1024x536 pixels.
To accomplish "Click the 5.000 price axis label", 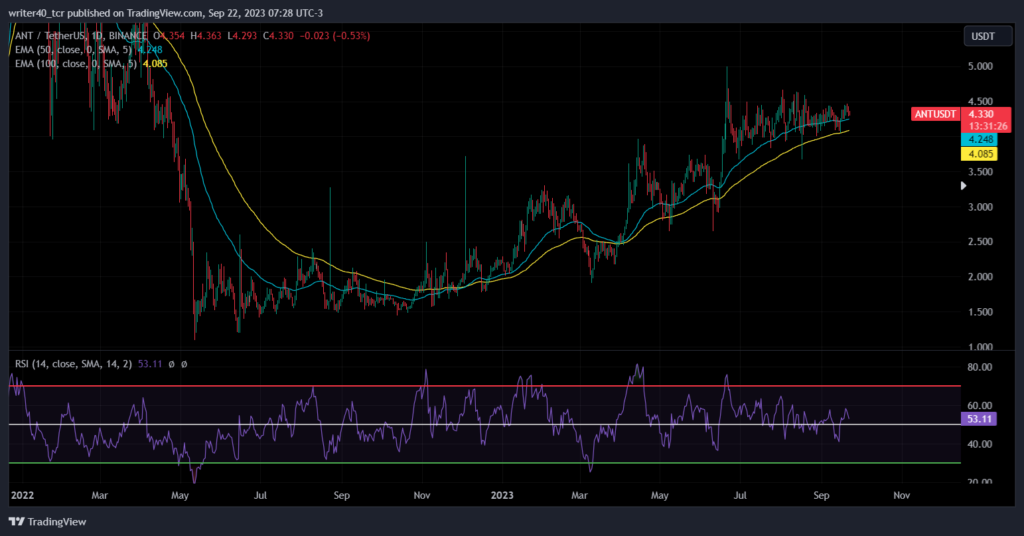I will coord(980,67).
